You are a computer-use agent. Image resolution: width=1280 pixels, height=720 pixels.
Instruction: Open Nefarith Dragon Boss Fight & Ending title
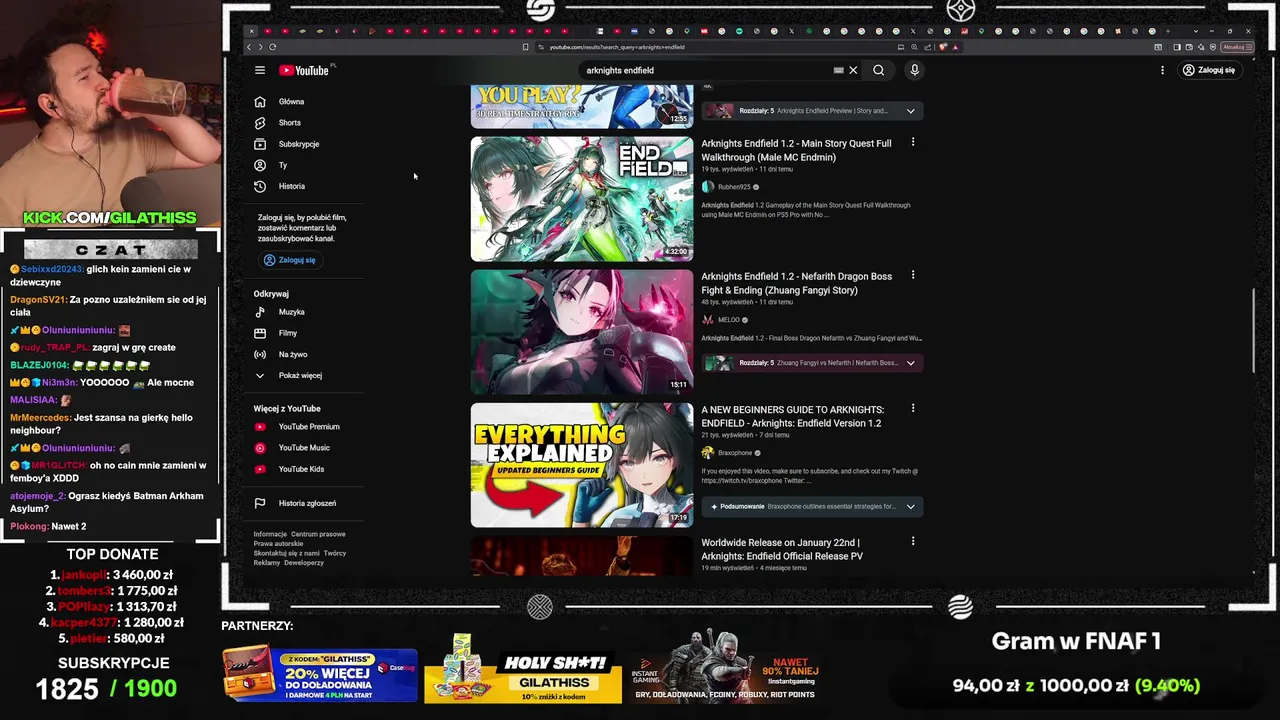[x=796, y=283]
